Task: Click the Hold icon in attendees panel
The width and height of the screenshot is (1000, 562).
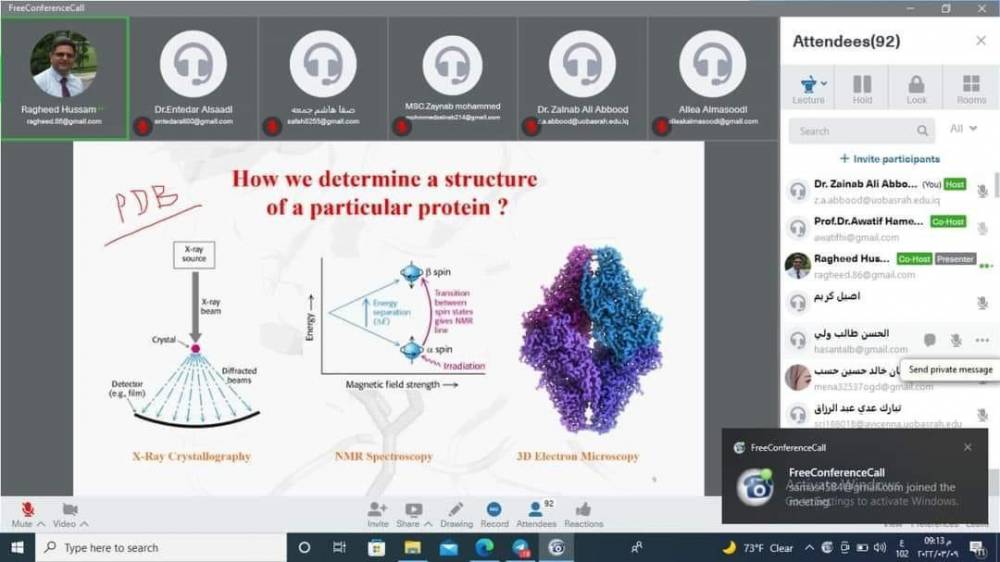Action: [862, 85]
